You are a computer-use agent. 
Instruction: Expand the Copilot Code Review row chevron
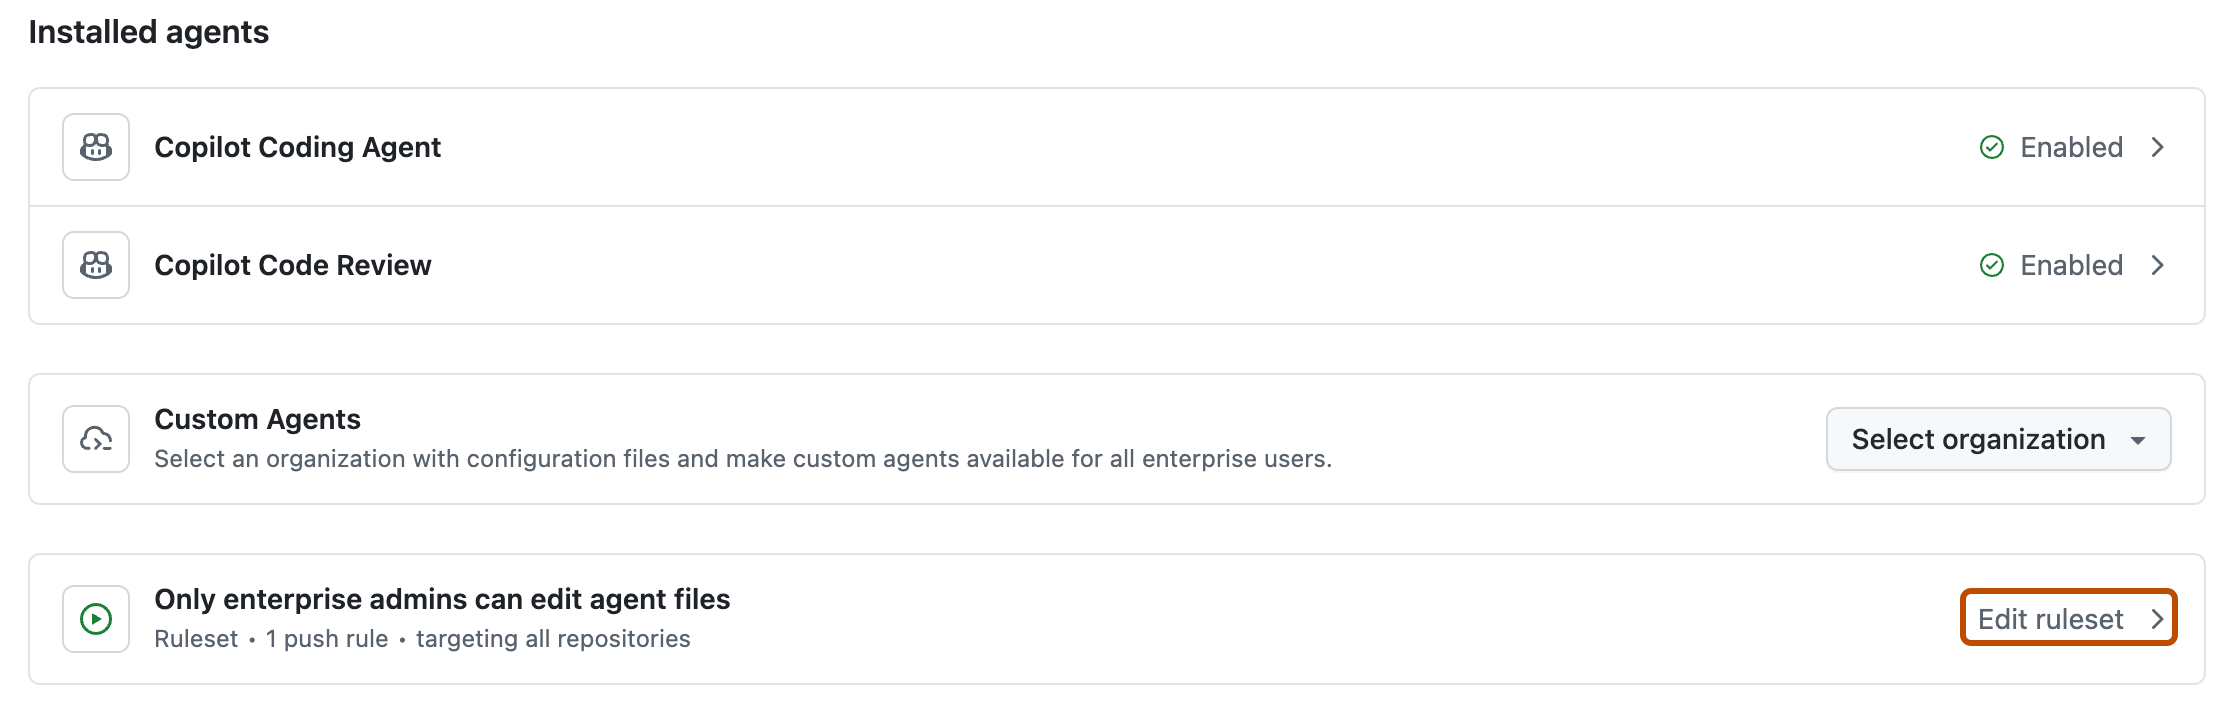2158,265
